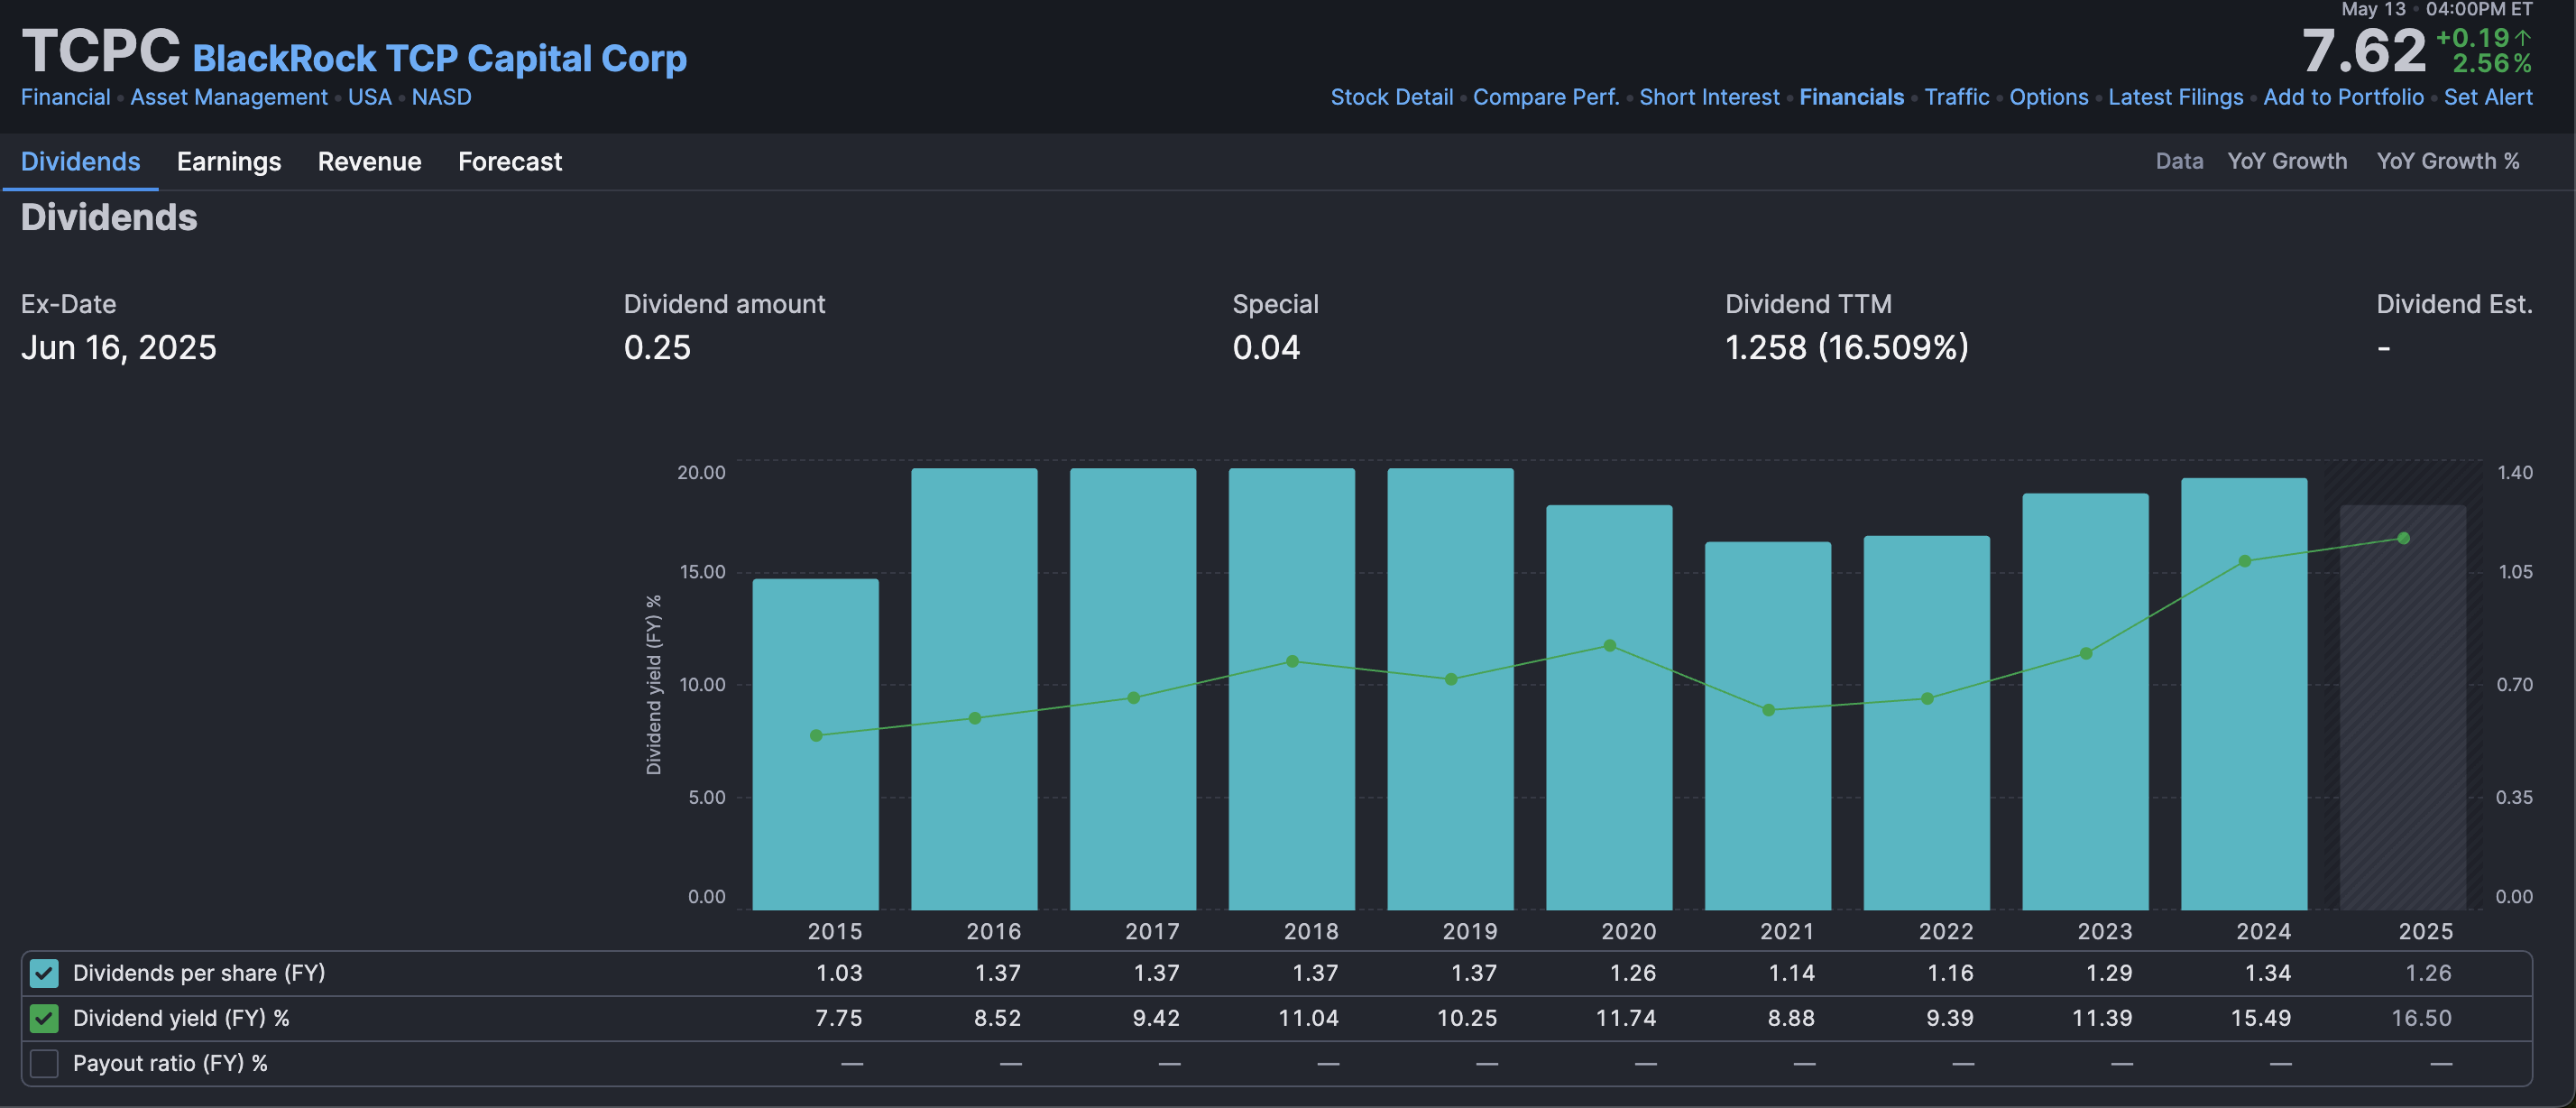
Task: Click the Dividend amount value 0.25
Action: [x=657, y=347]
